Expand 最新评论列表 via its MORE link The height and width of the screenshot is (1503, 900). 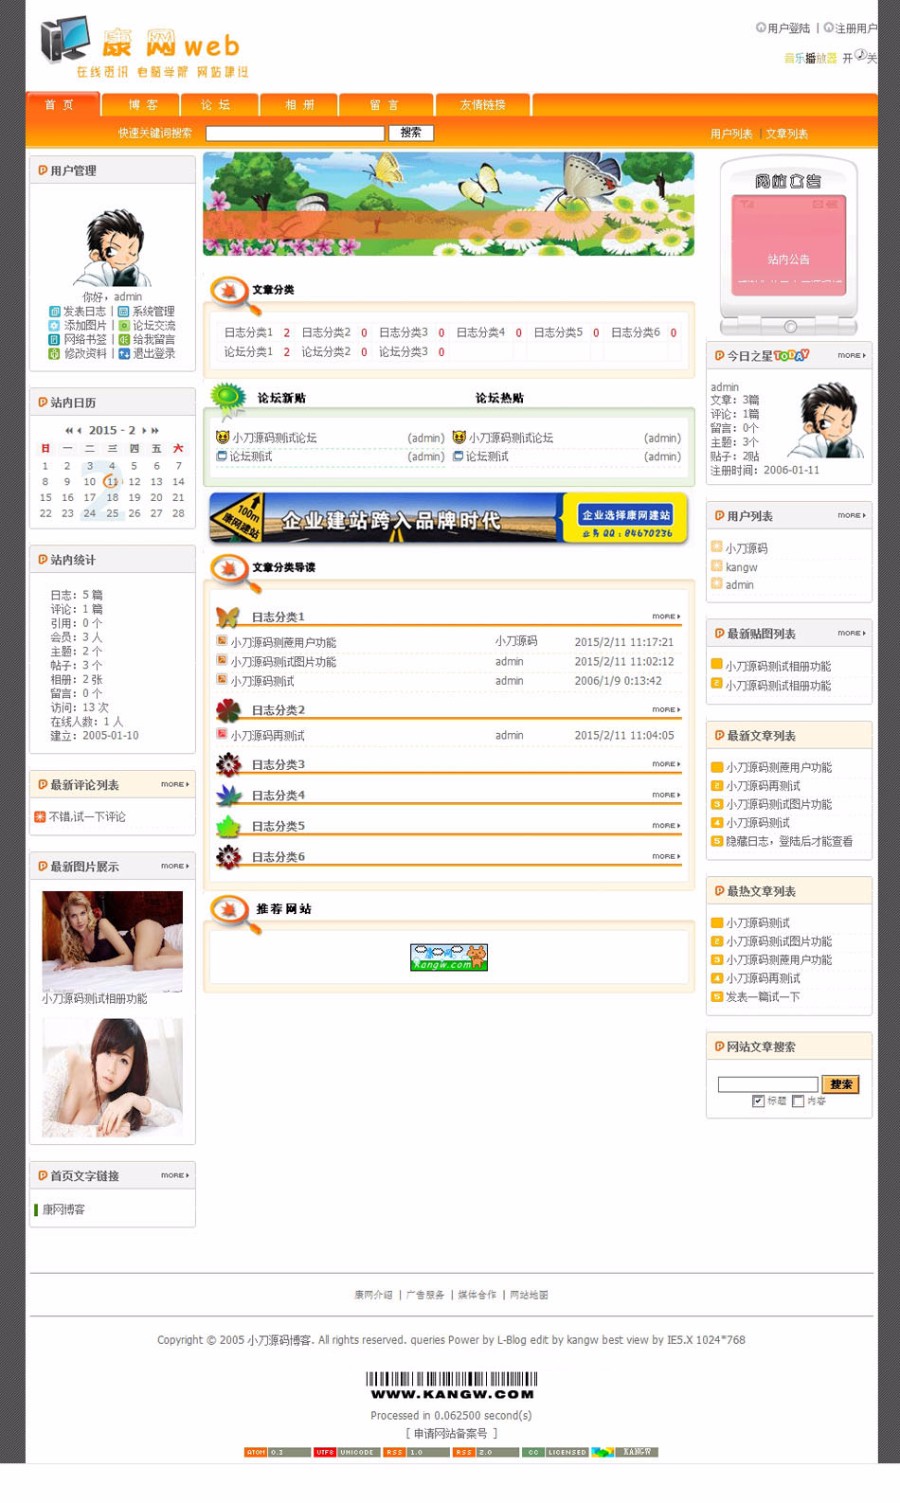coord(173,784)
